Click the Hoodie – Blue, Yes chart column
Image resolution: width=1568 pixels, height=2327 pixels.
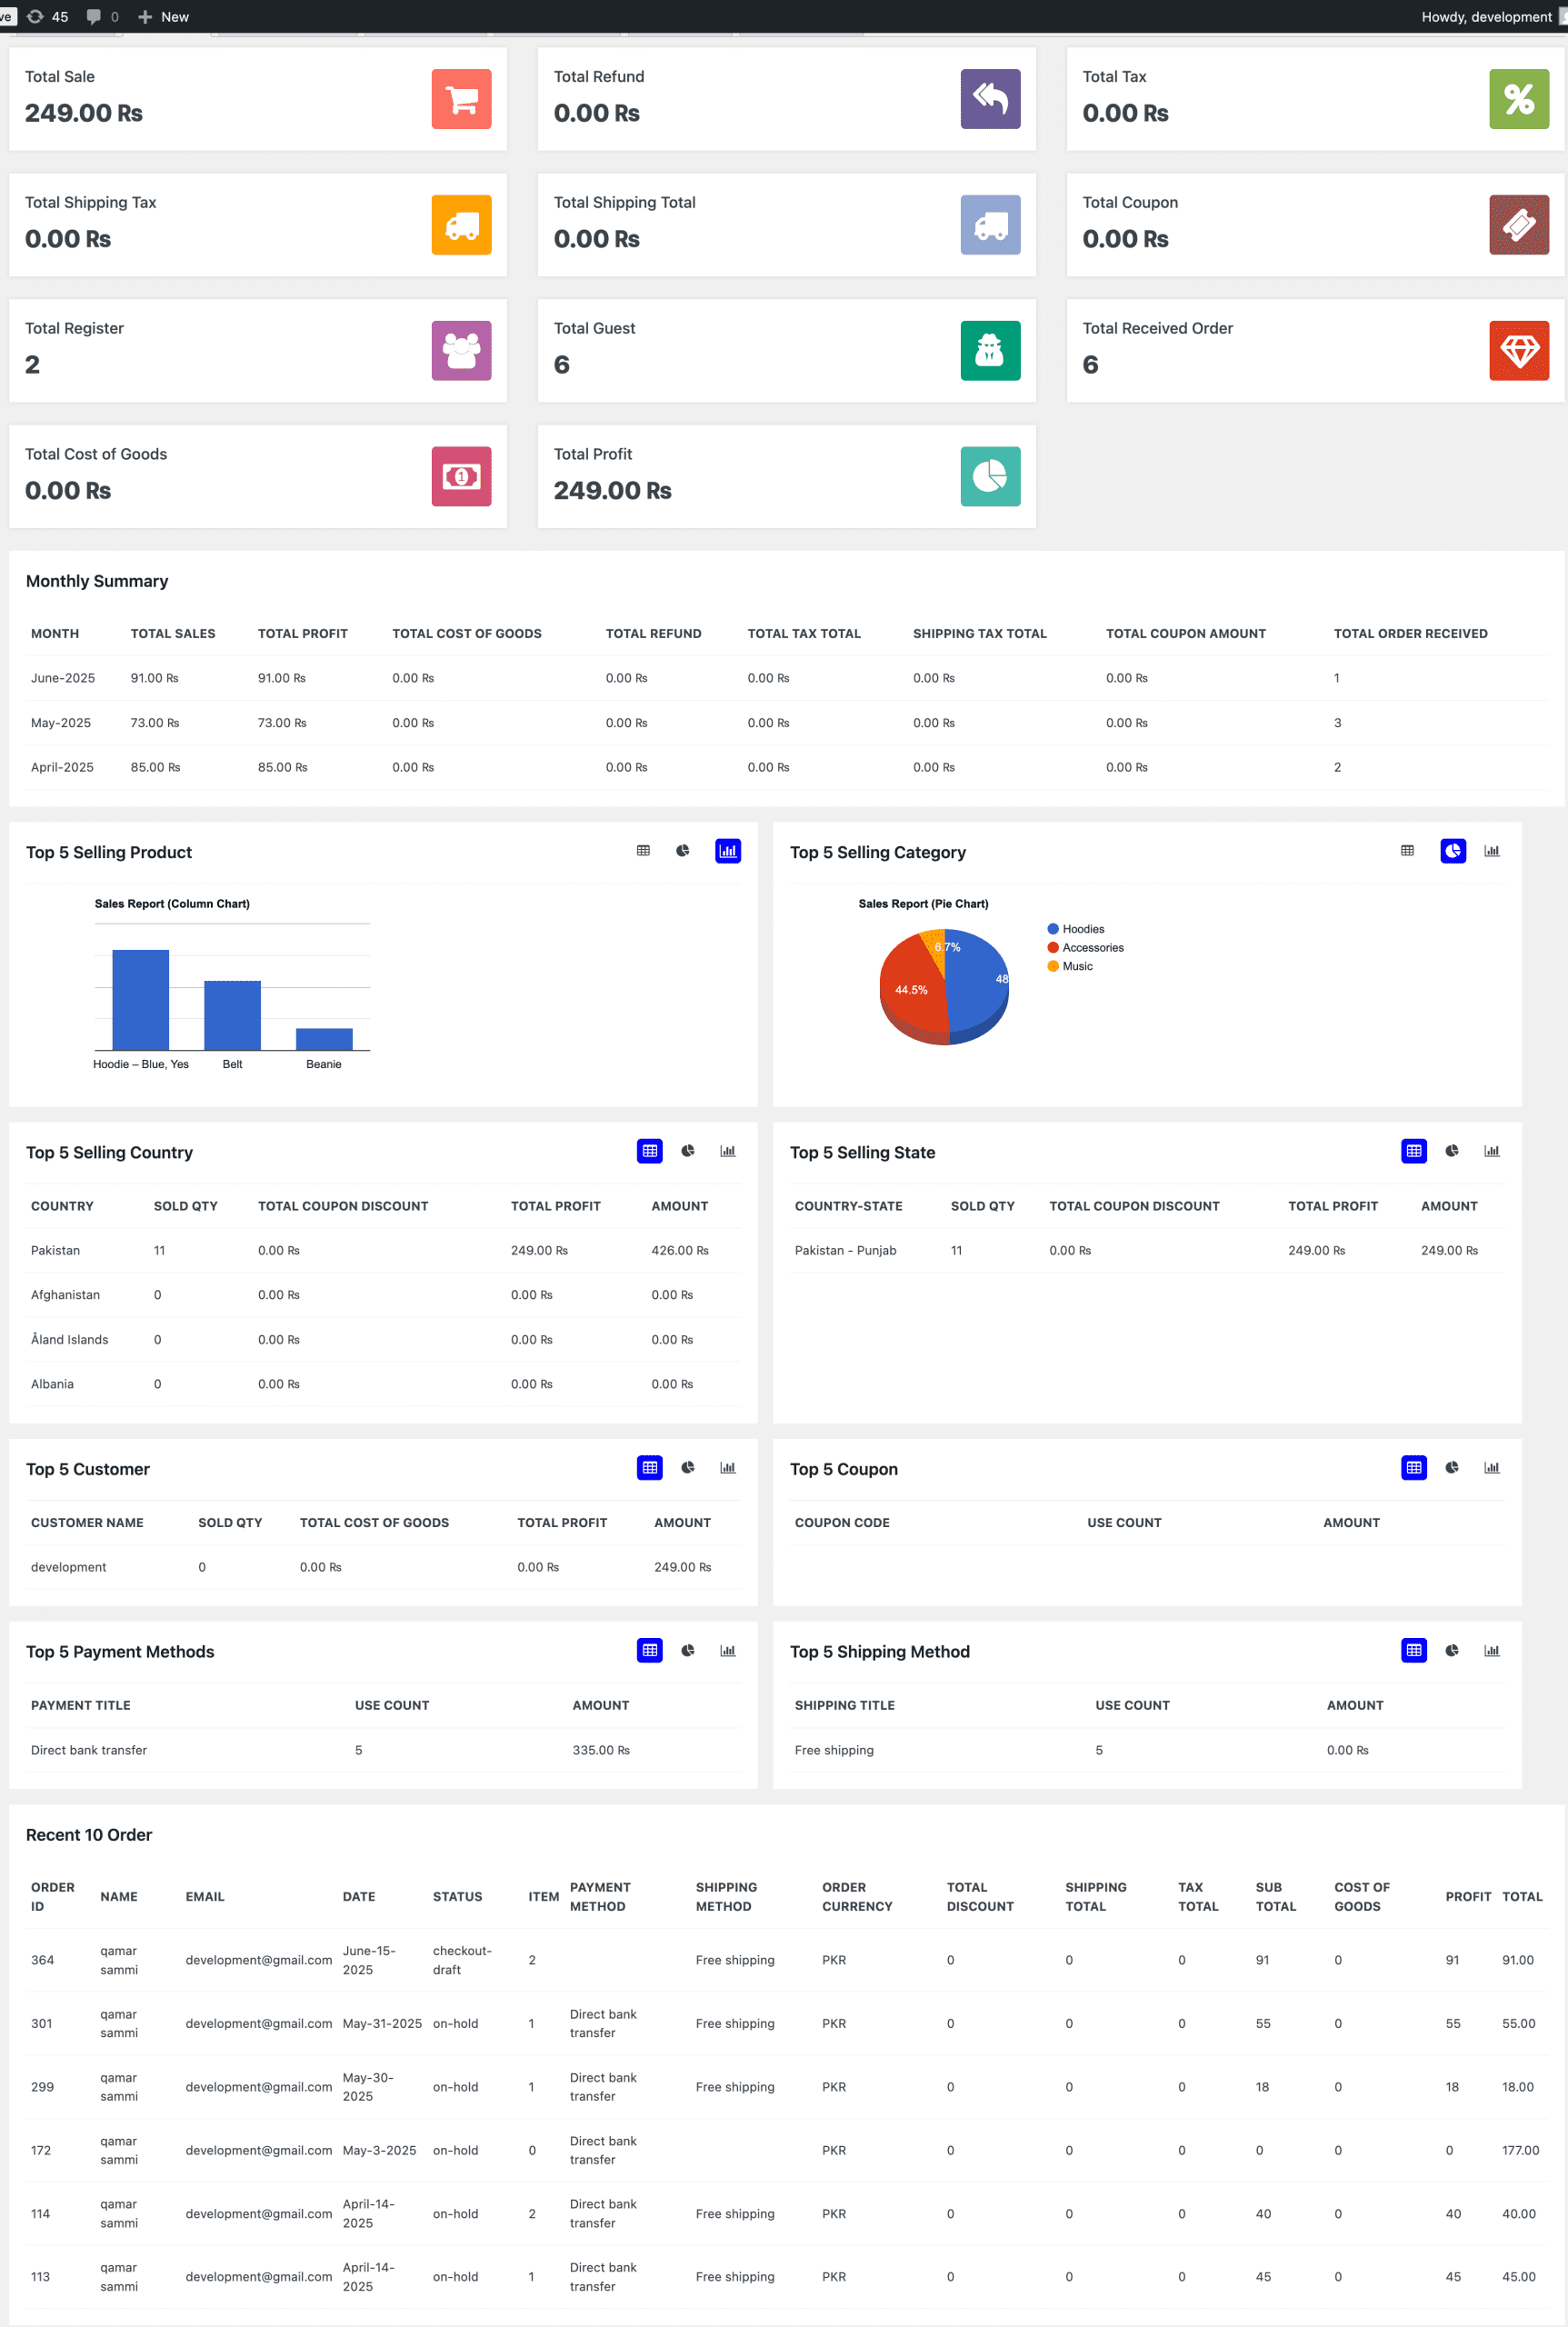140,999
